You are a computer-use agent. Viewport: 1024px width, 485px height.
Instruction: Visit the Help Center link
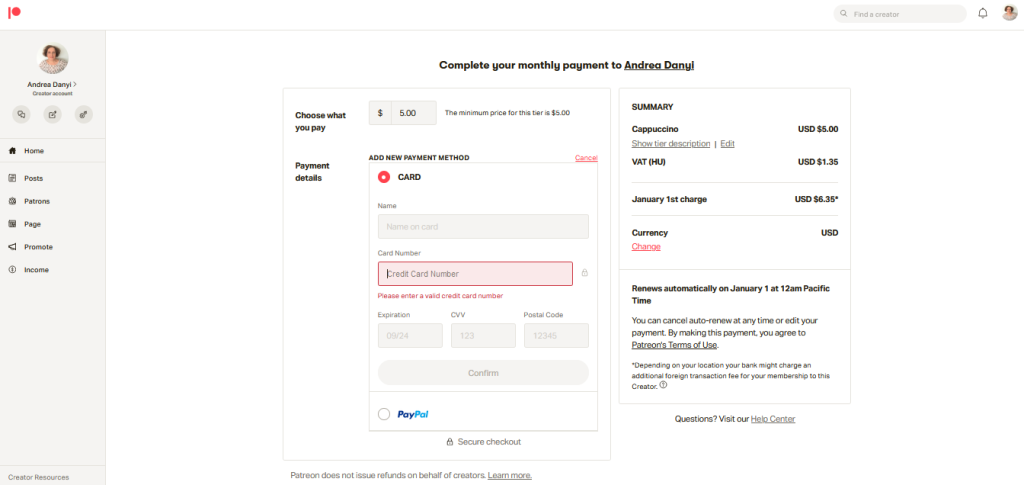[x=773, y=419]
